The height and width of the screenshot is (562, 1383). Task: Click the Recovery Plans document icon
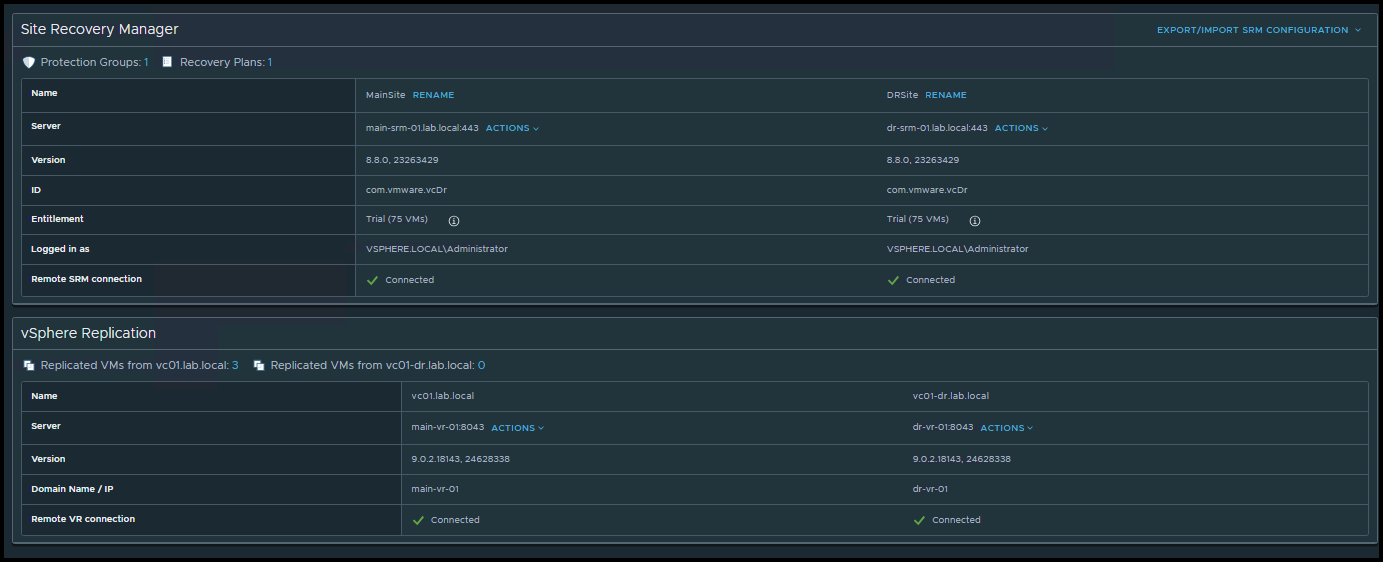coord(168,62)
